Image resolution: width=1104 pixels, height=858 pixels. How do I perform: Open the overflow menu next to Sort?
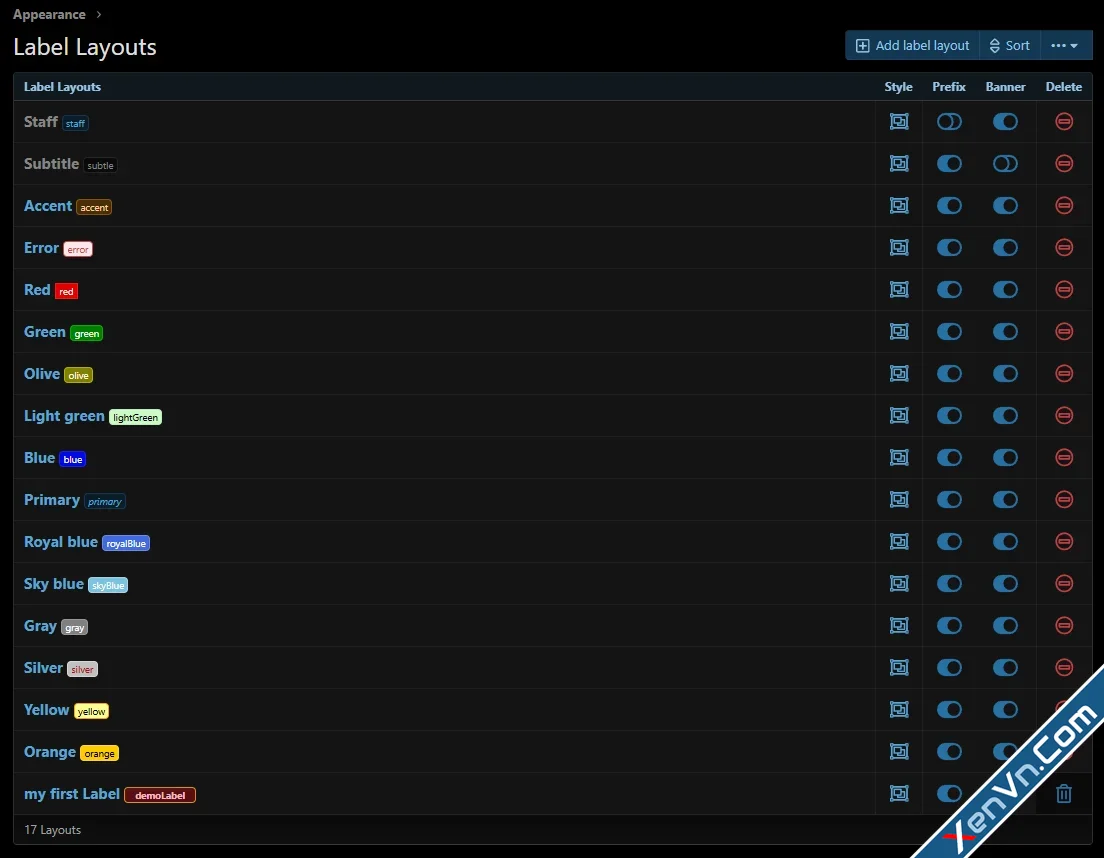coord(1065,44)
